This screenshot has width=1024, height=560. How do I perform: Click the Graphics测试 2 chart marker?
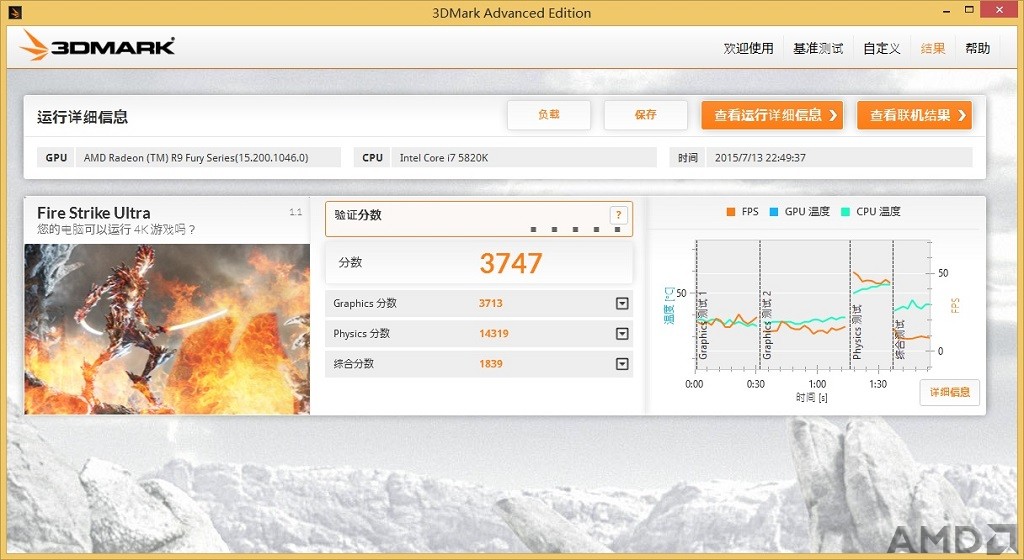tap(767, 325)
